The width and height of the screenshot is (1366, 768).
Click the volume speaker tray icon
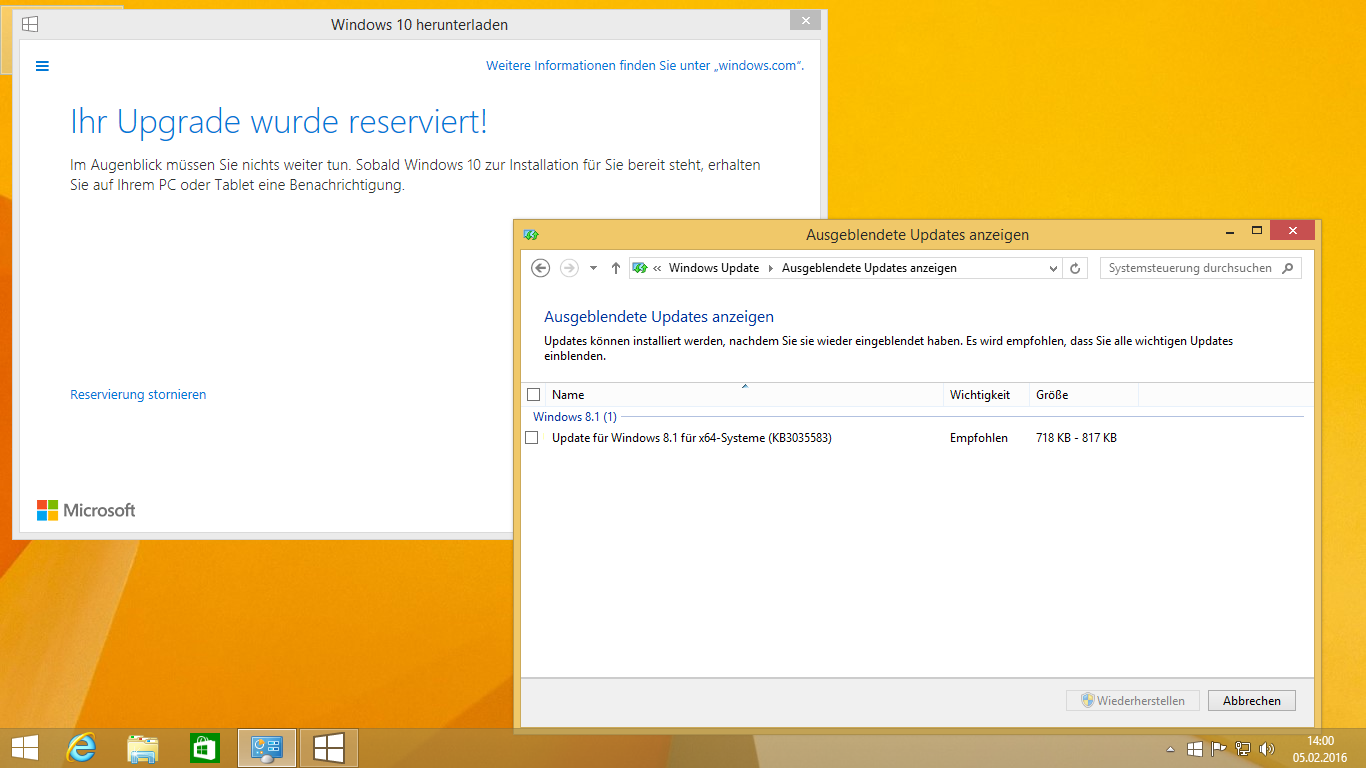click(x=1267, y=748)
